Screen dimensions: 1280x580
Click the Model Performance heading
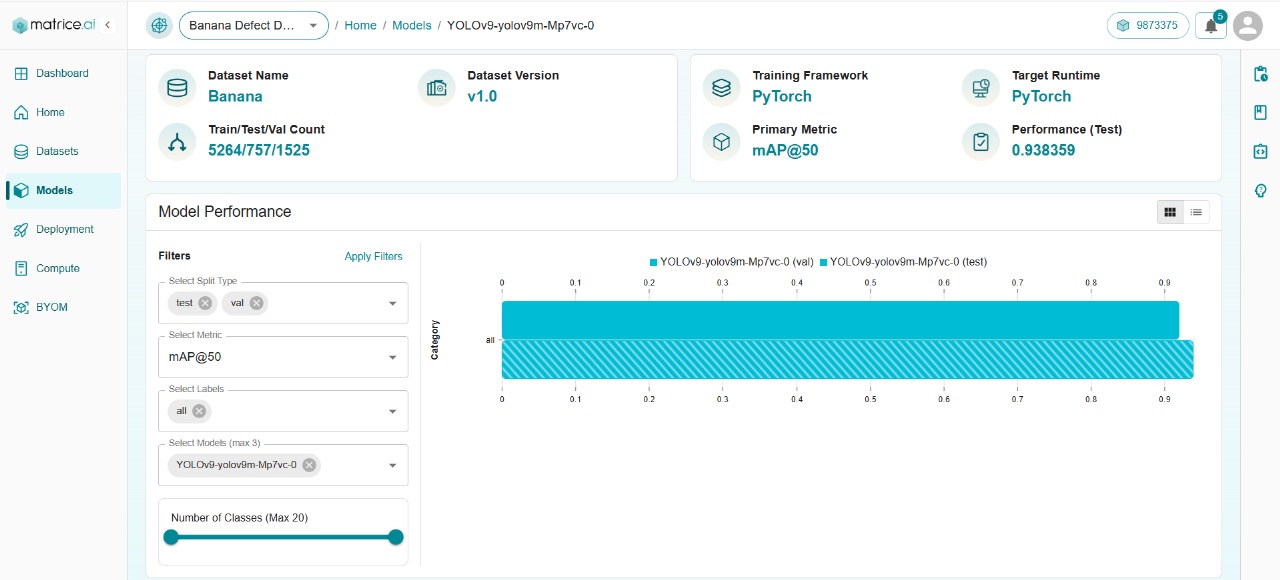(225, 212)
